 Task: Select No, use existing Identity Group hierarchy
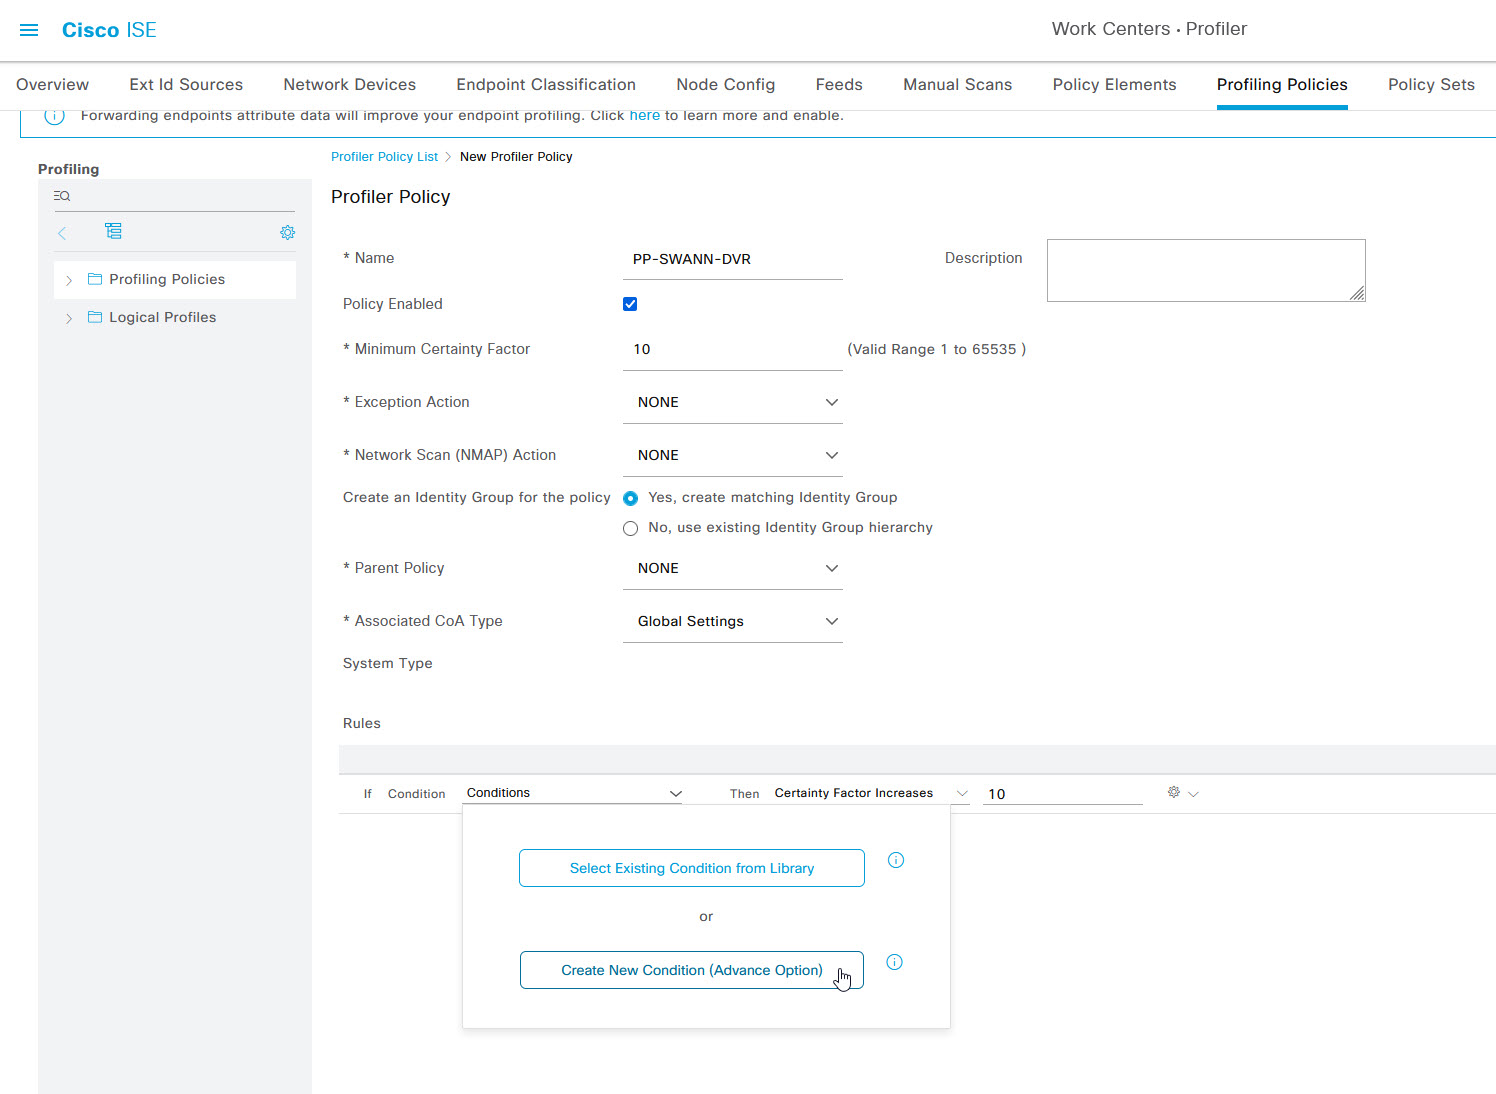pos(630,528)
